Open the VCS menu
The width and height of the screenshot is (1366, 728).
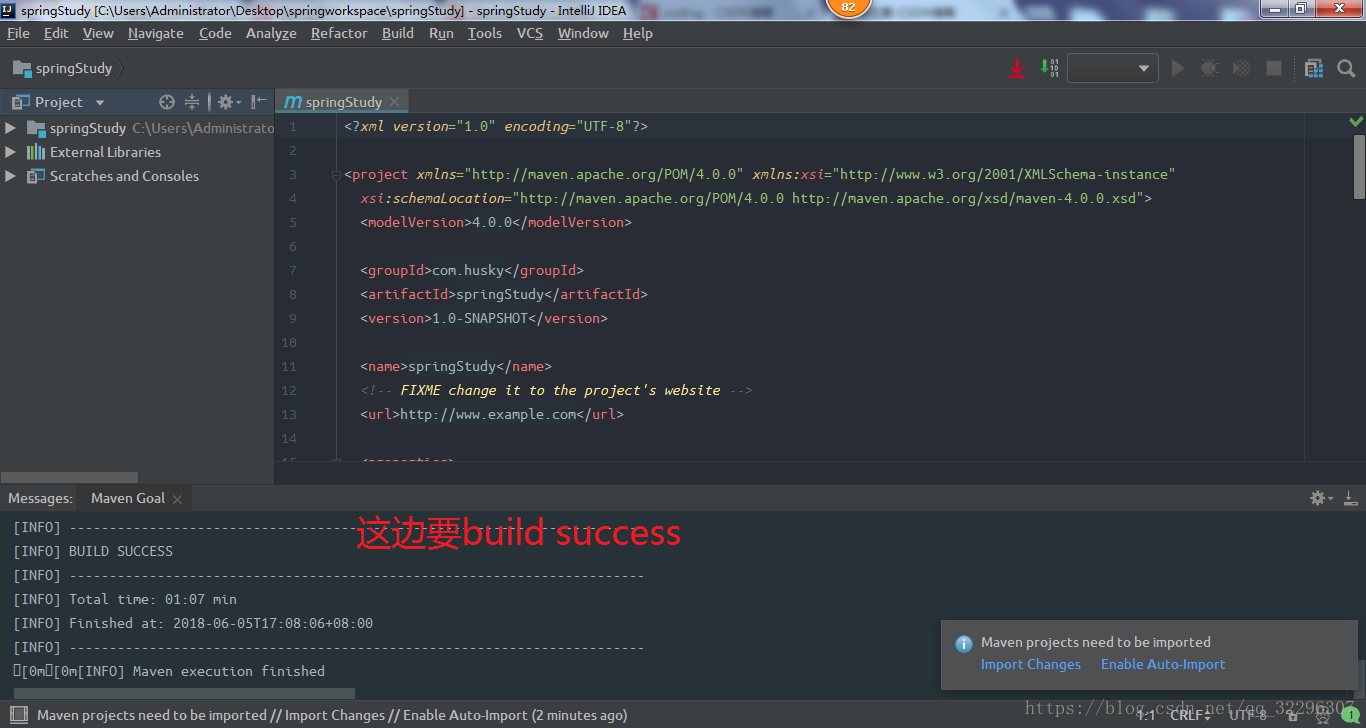point(530,33)
